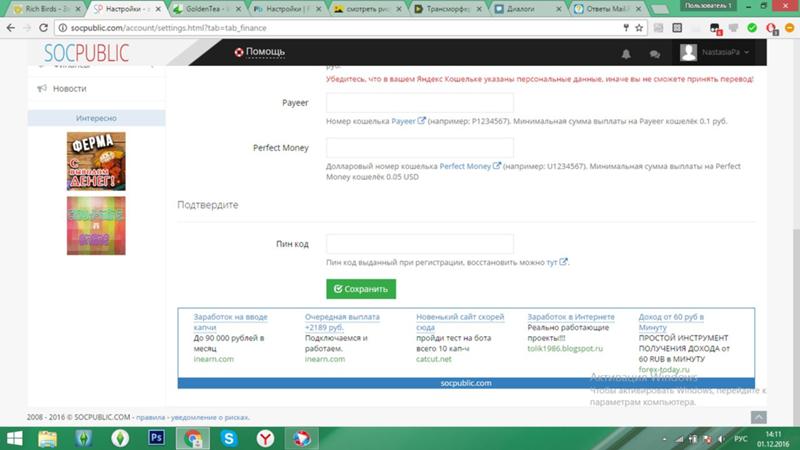
Task: Click the notifications bell icon in header
Action: 627,53
